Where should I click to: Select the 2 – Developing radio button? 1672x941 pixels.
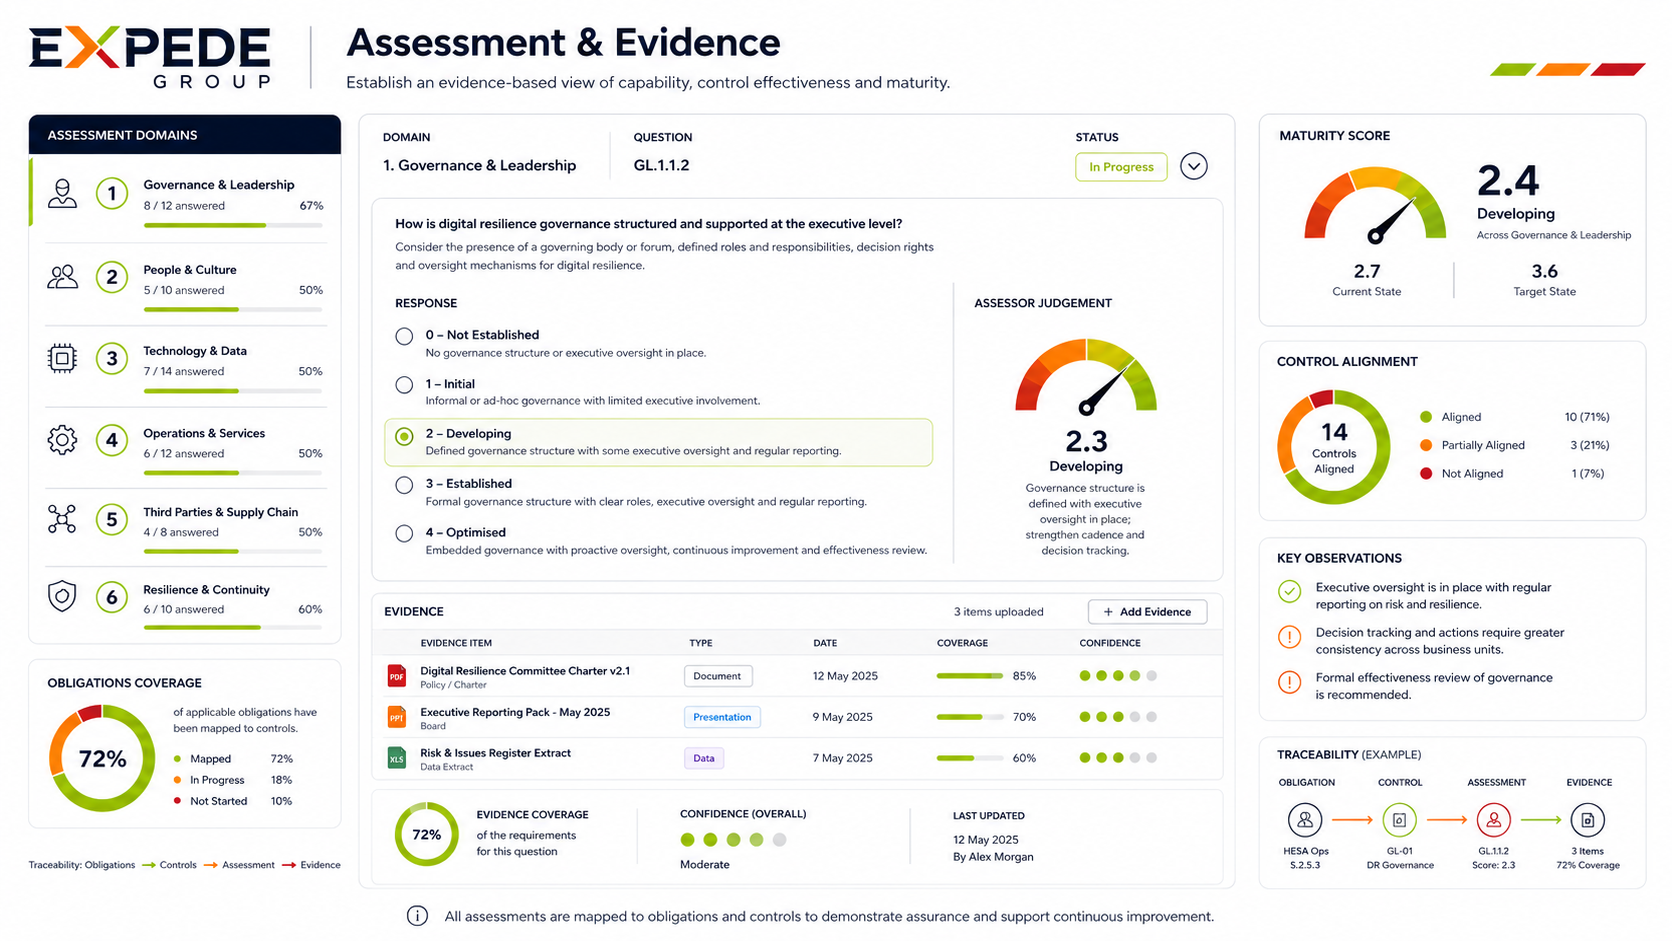404,436
